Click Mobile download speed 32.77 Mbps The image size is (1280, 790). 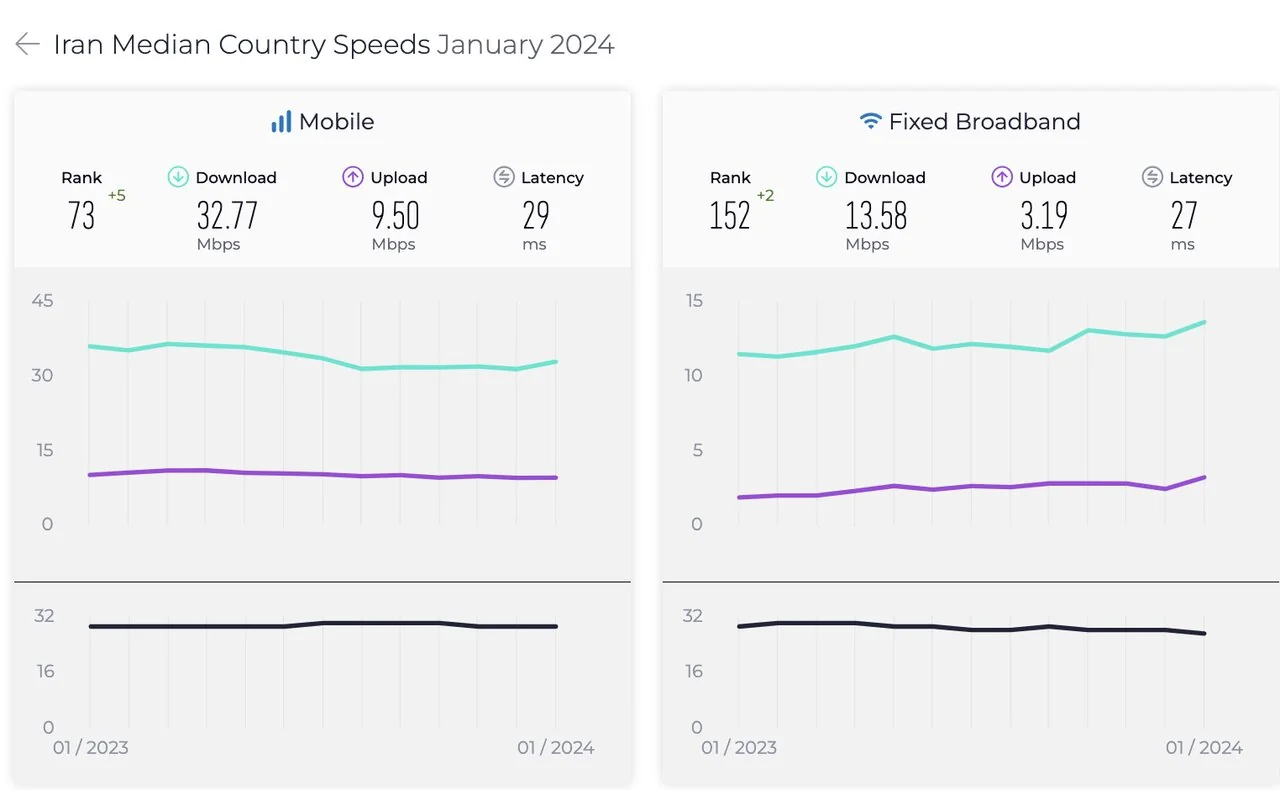click(227, 215)
